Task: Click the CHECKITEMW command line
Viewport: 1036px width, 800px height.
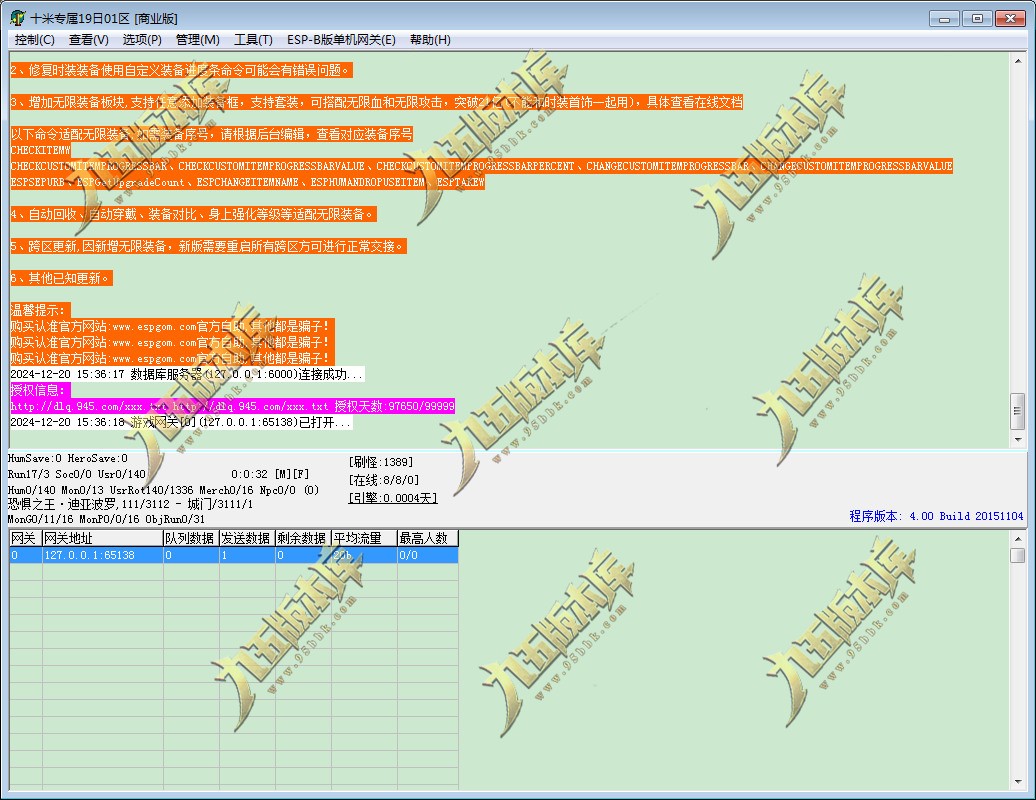Action: pos(40,150)
